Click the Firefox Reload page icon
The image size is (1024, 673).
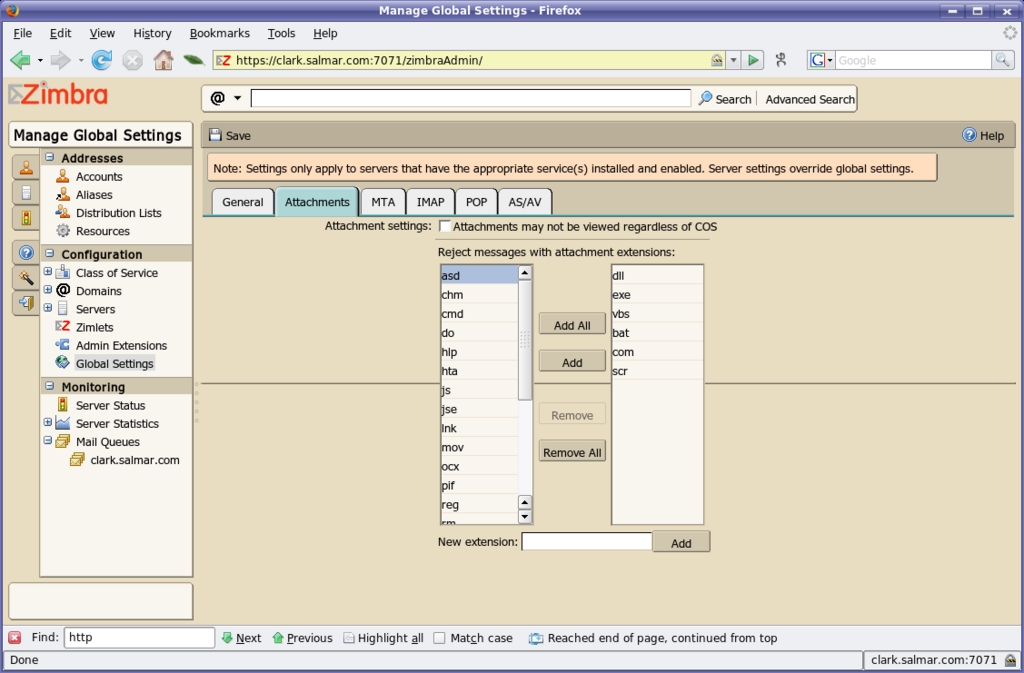[101, 61]
